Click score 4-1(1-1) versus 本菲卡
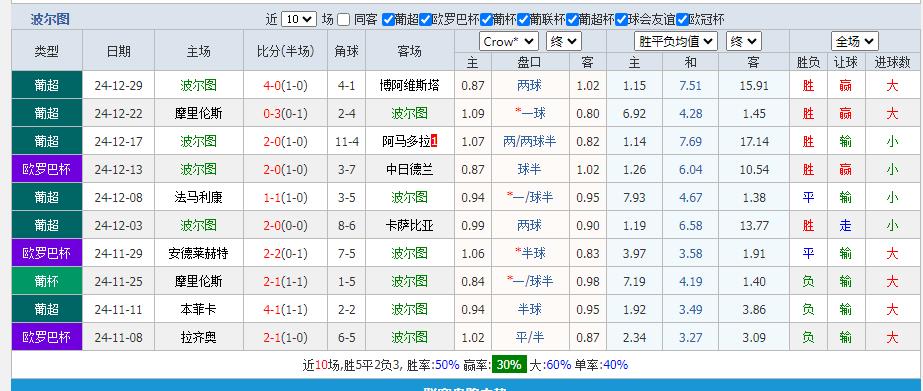Viewport: 923px width, 391px height. [285, 309]
